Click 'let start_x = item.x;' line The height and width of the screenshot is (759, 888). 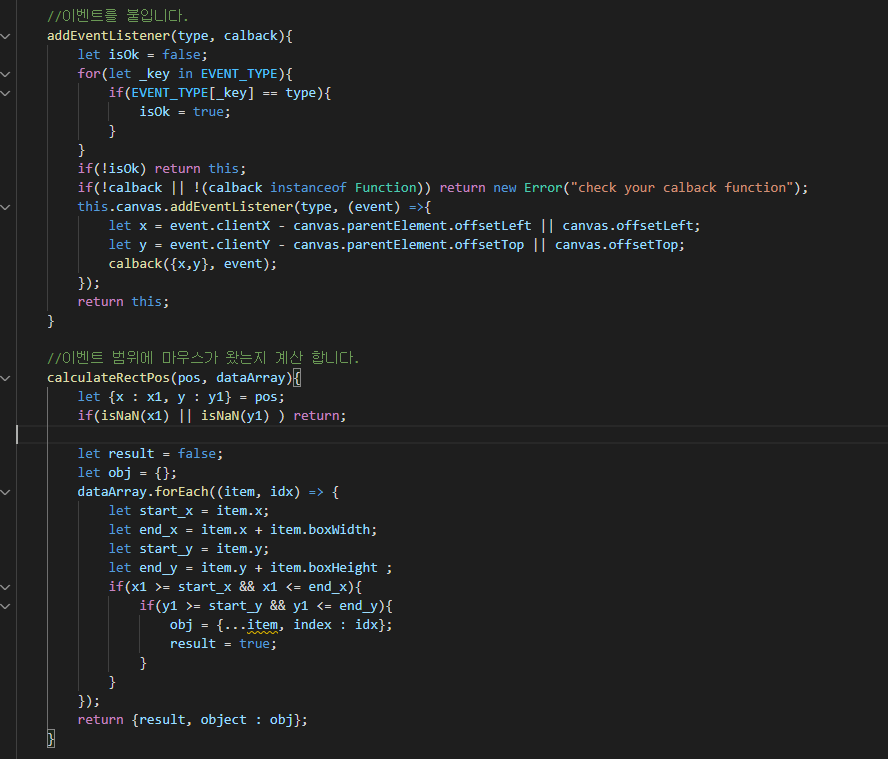pyautogui.click(x=189, y=511)
